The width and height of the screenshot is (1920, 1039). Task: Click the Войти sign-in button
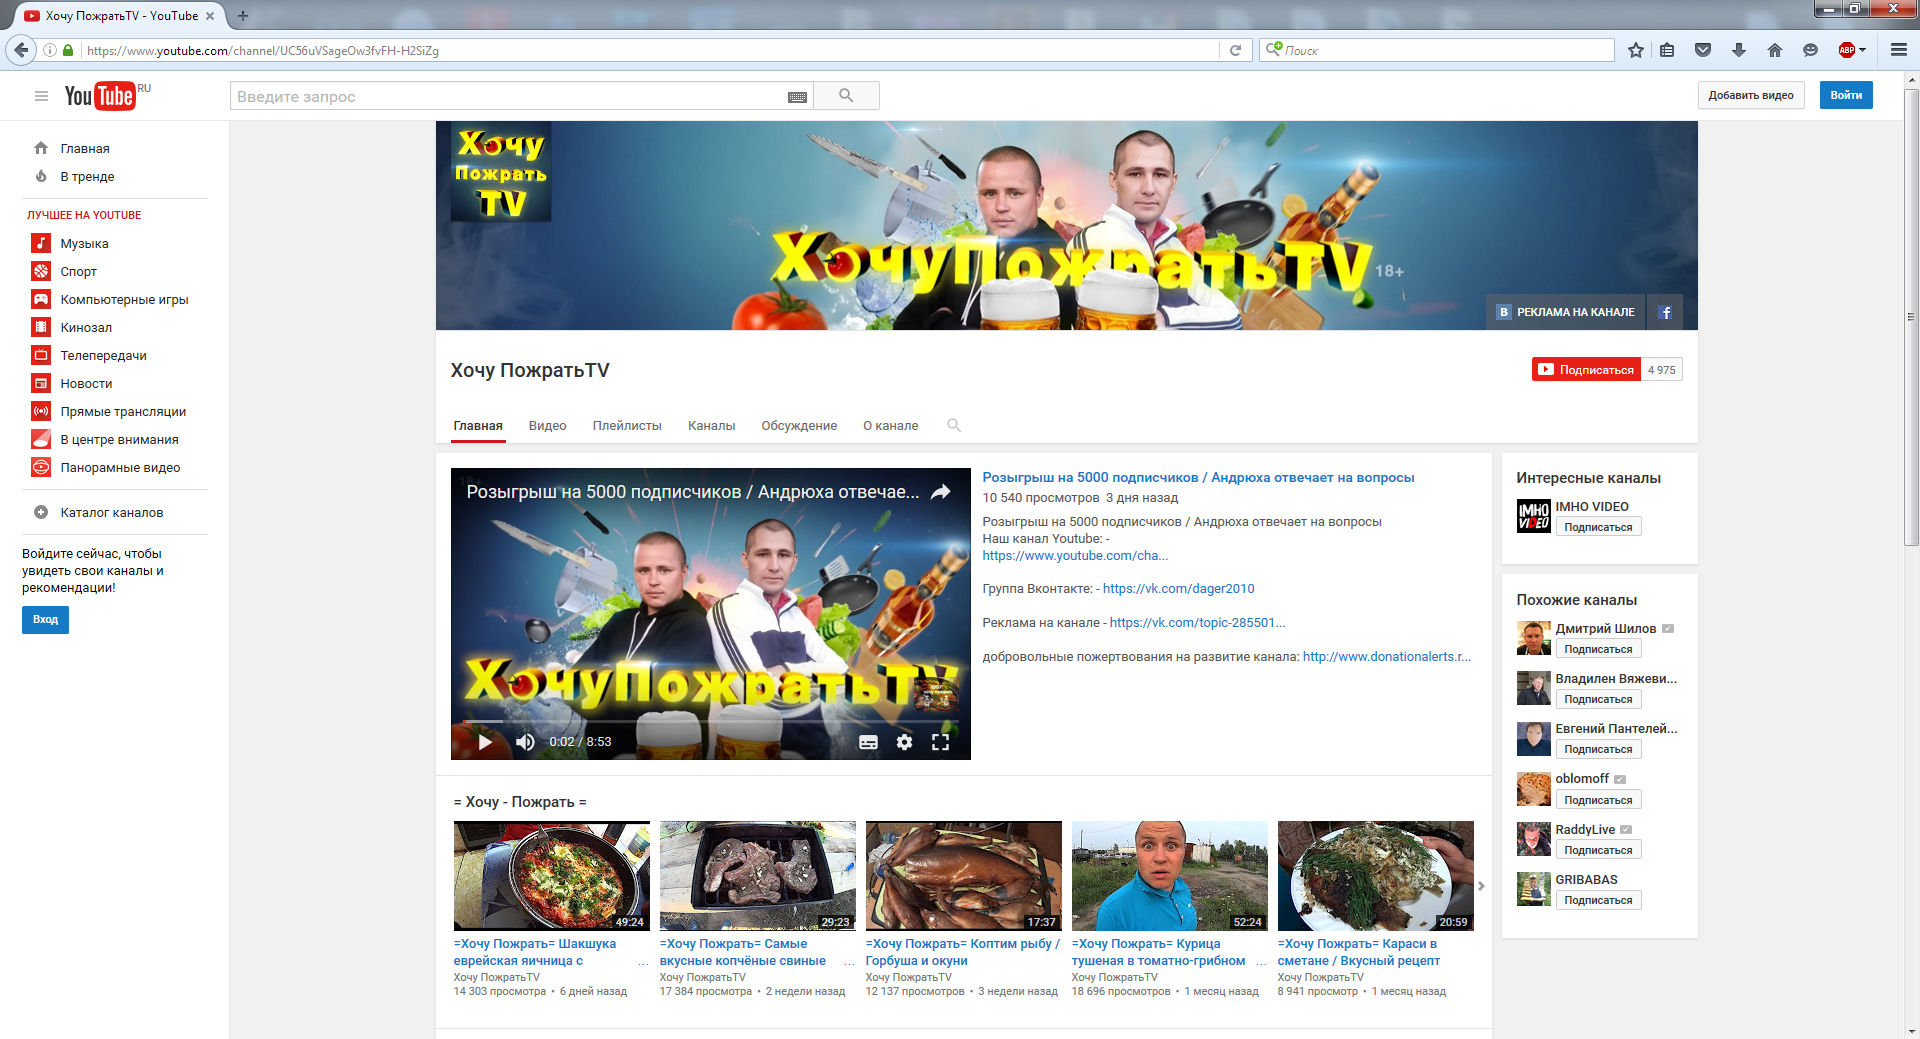(x=1846, y=95)
